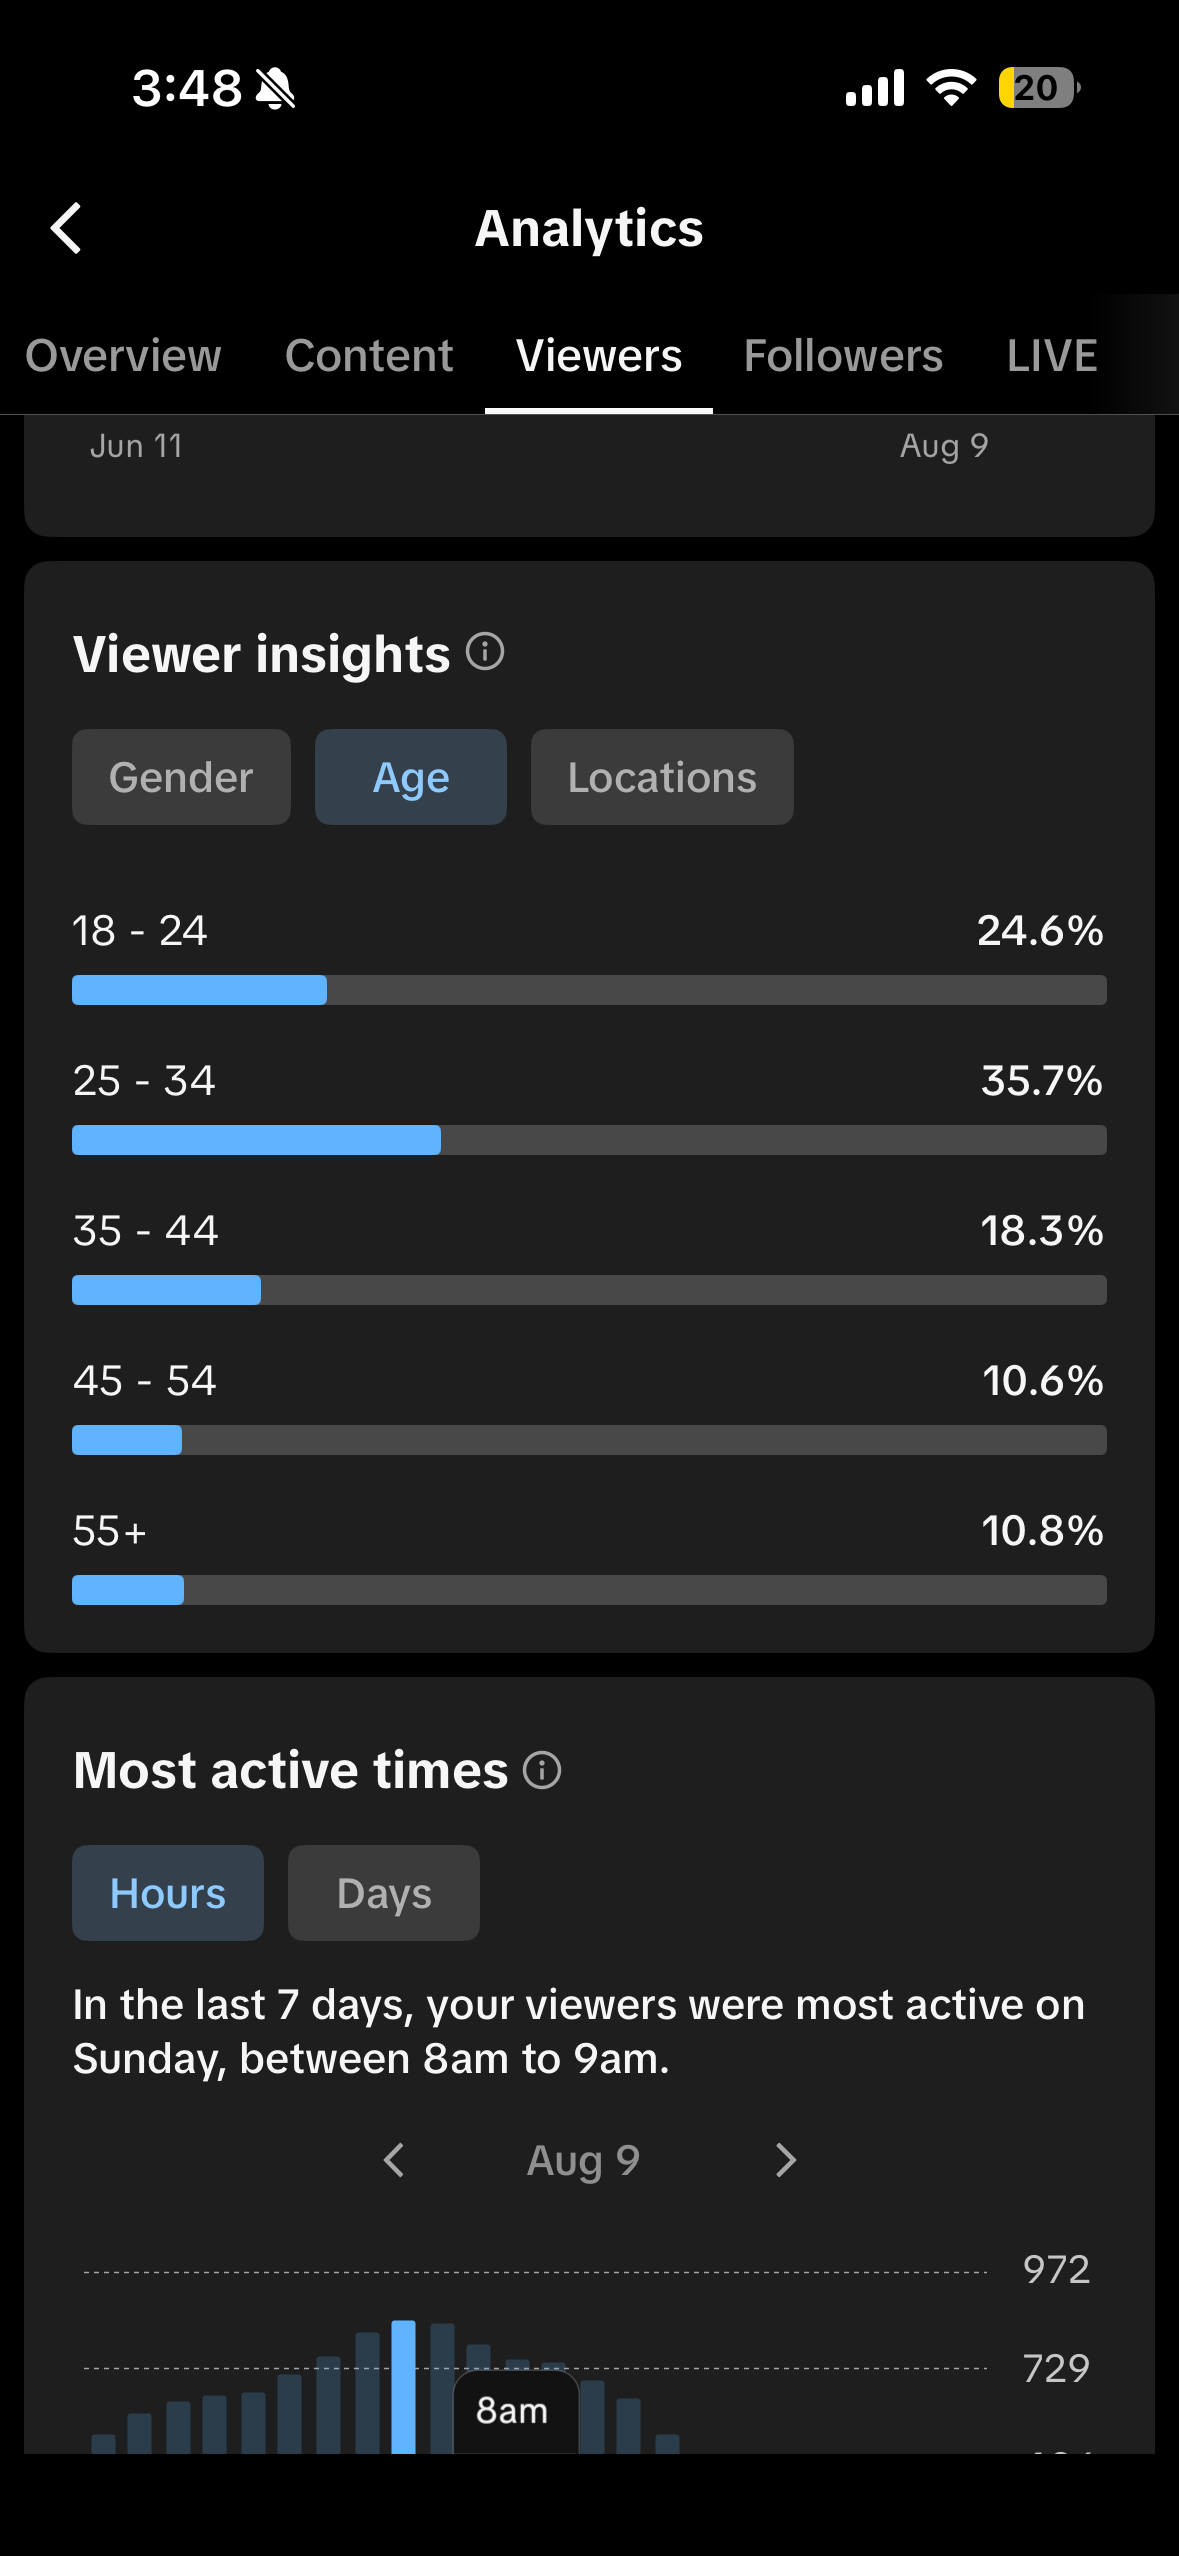
Task: Show active times by Hours
Action: [168, 1893]
